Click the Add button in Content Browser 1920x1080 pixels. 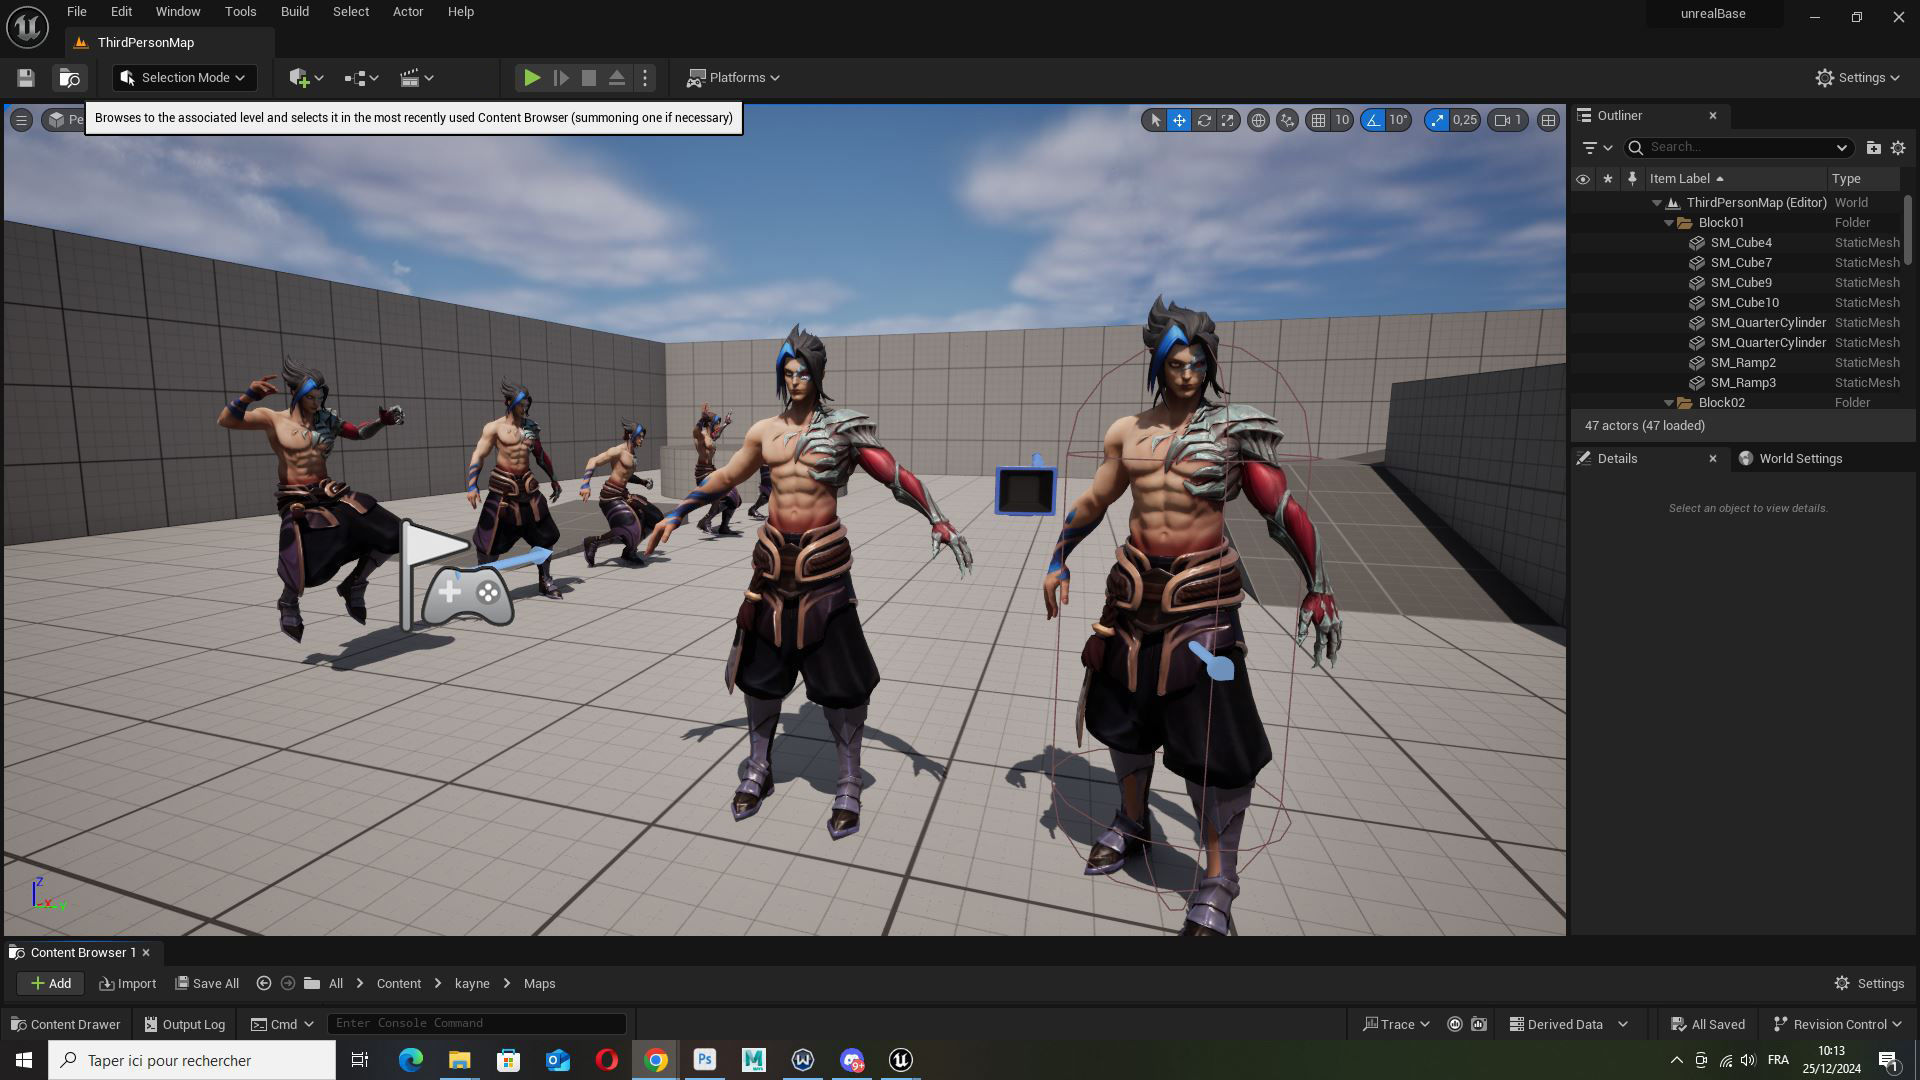tap(50, 984)
